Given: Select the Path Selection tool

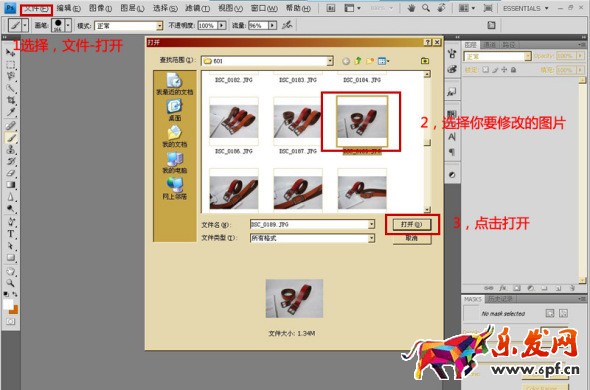Looking at the screenshot, I should (x=10, y=245).
